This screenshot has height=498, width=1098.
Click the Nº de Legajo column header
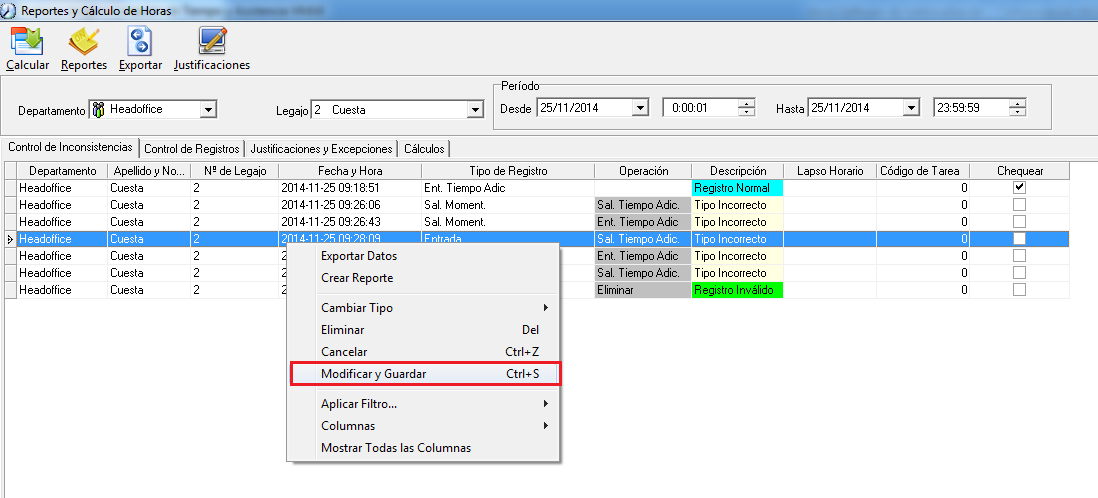coord(235,171)
